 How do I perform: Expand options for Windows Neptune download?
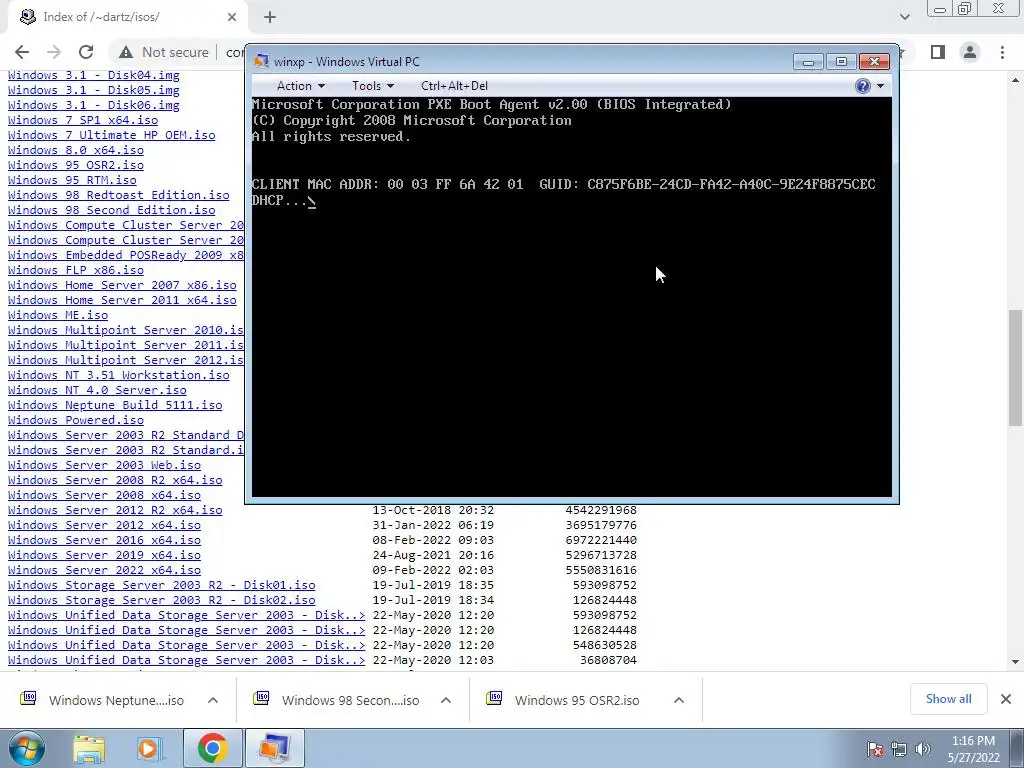(213, 700)
